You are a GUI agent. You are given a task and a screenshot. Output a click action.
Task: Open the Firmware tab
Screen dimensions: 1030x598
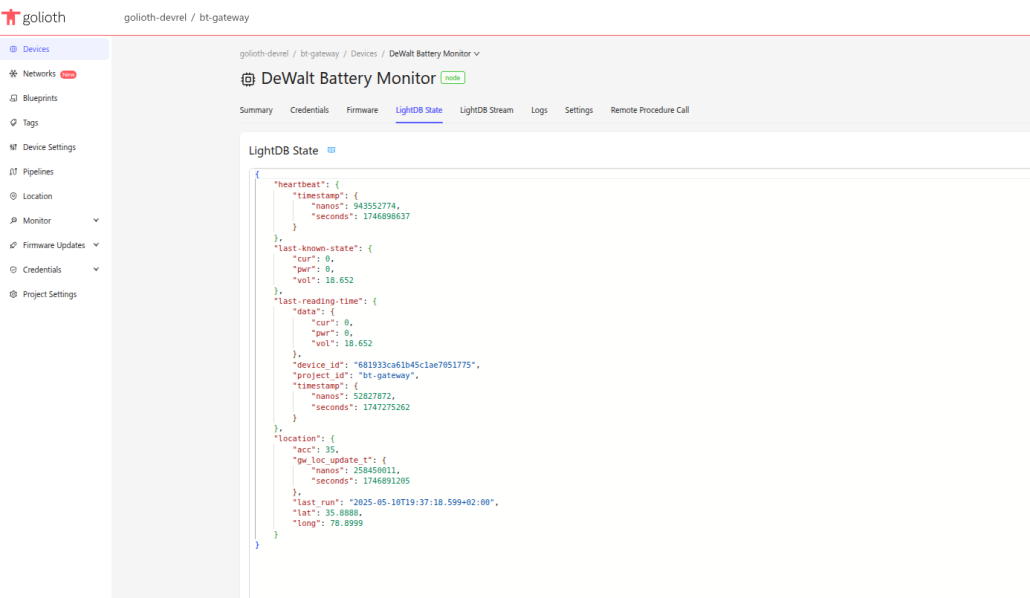tap(362, 110)
